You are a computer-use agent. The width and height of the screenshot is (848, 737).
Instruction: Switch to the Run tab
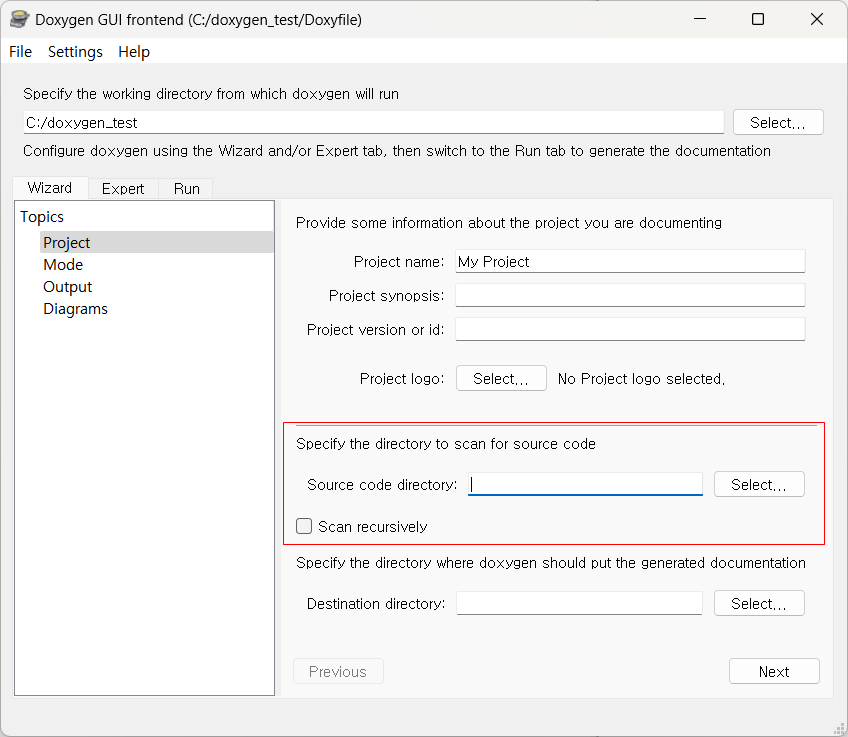(x=187, y=189)
